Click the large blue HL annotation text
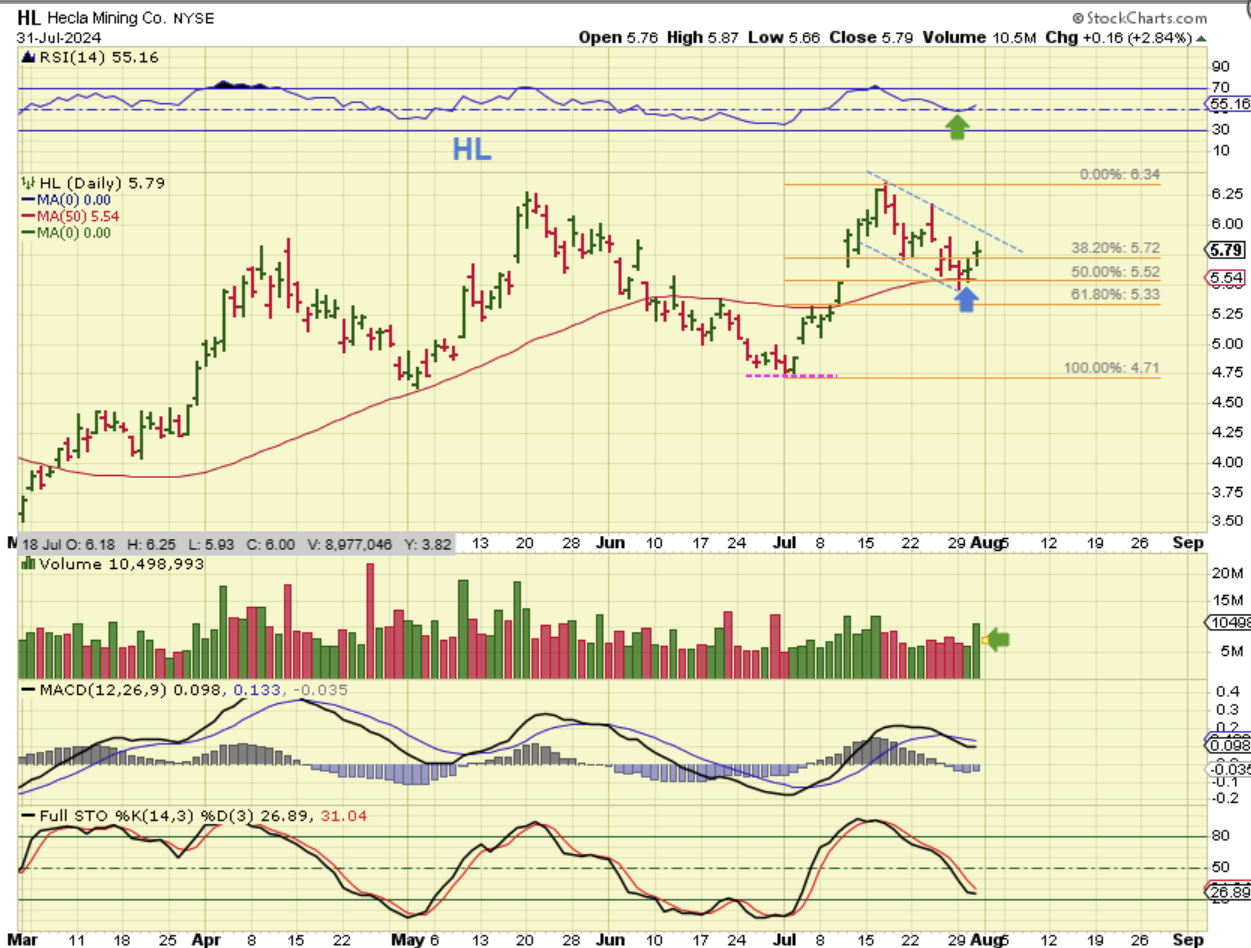1251x948 pixels. (x=472, y=150)
